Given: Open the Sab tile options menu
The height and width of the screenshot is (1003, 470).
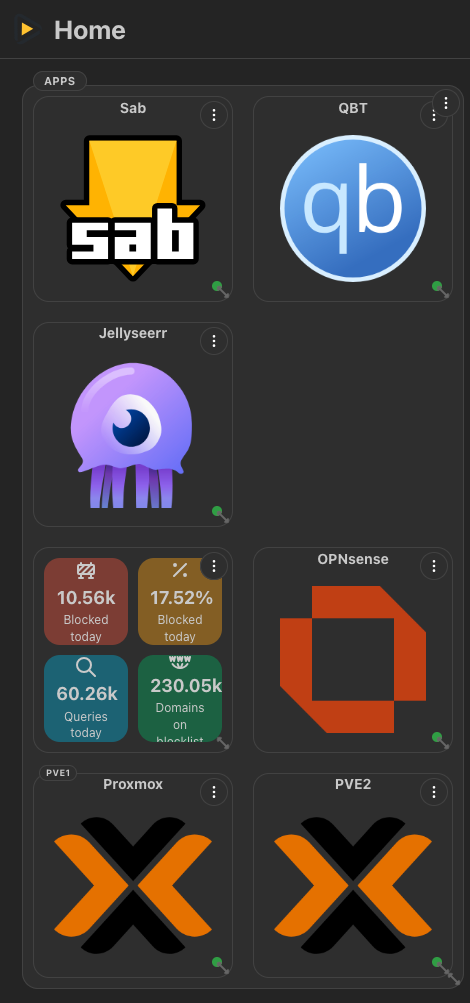Looking at the screenshot, I should (214, 115).
